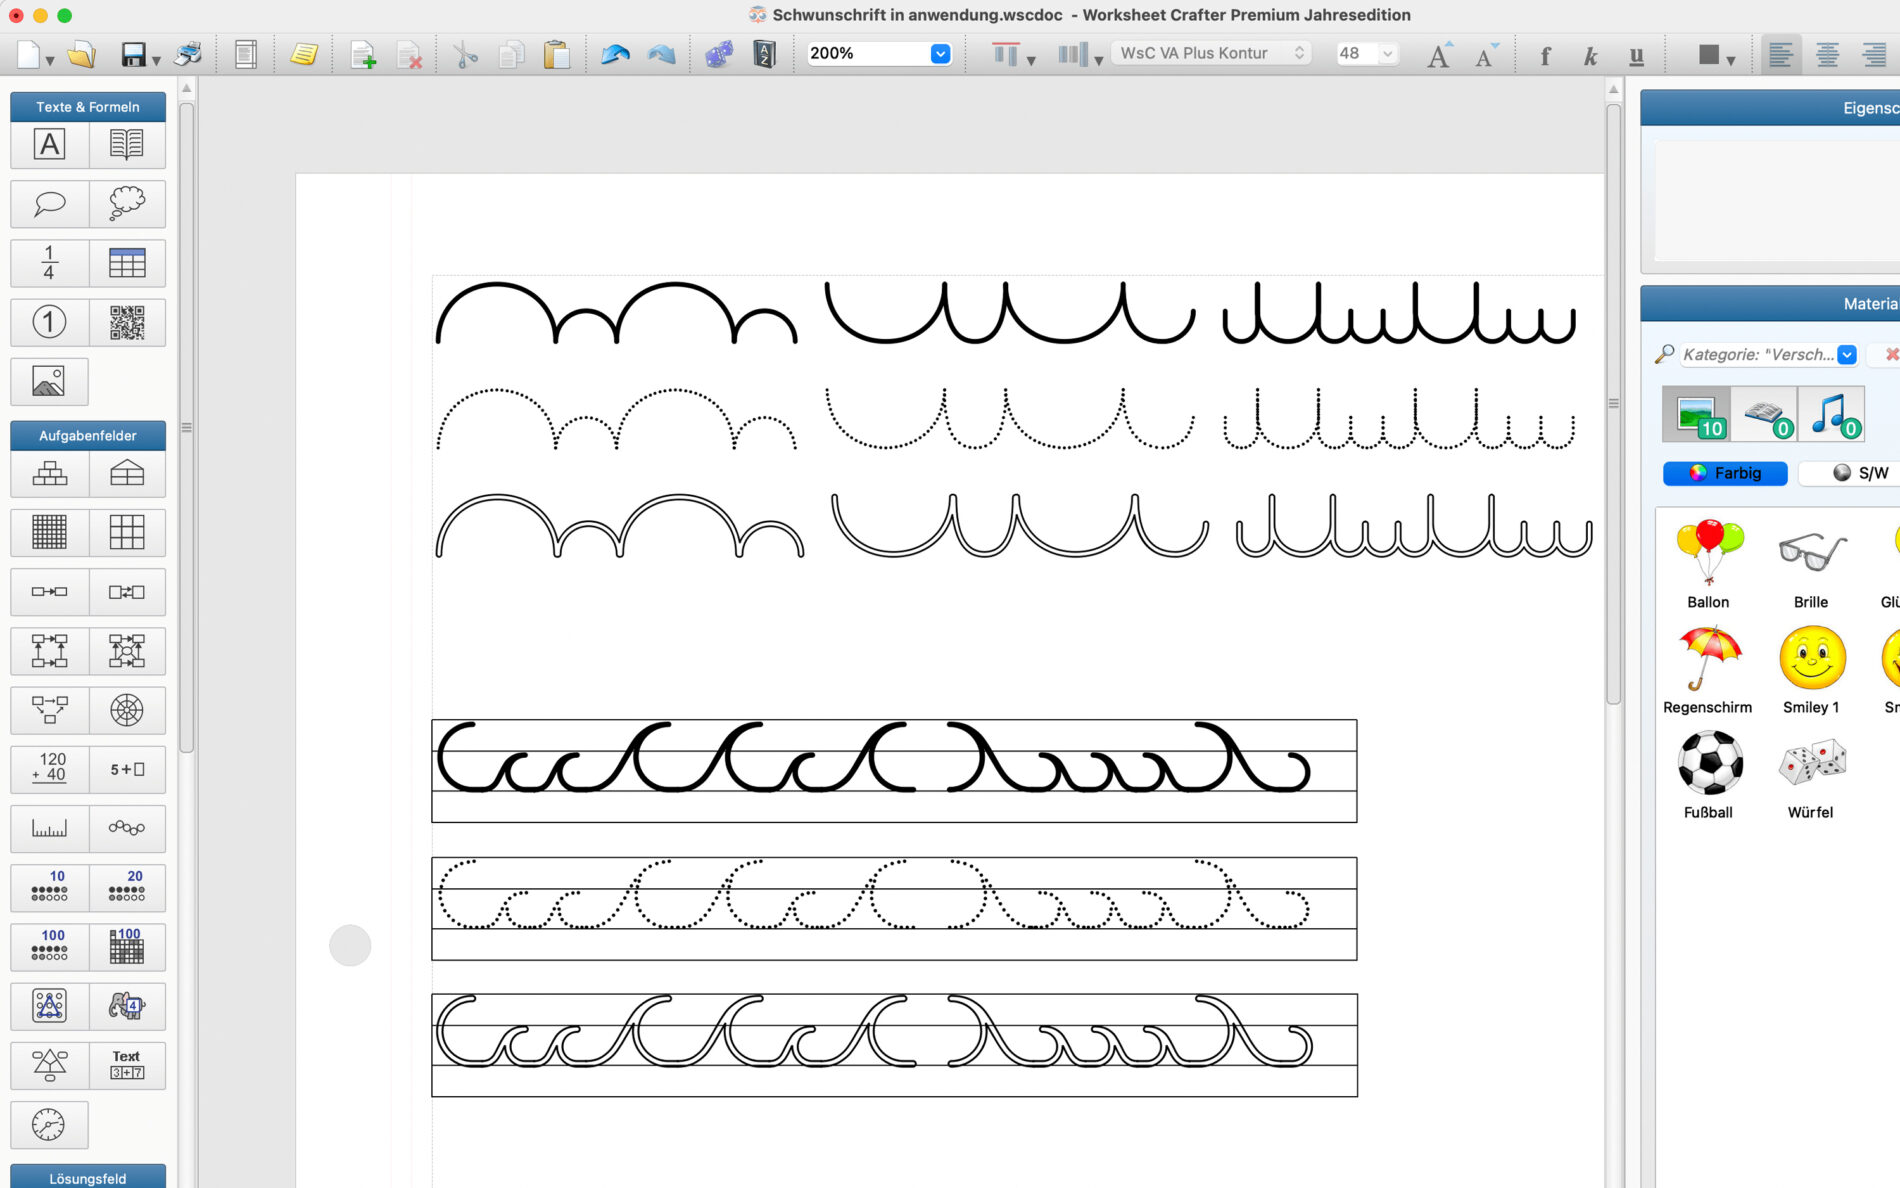Insert an image item from the sidebar
This screenshot has height=1188, width=1900.
(49, 381)
